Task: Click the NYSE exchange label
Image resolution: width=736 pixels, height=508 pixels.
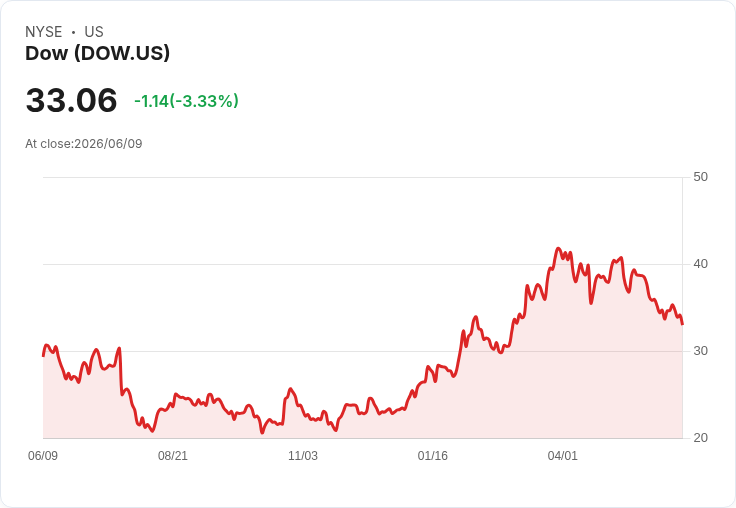Action: pos(44,32)
